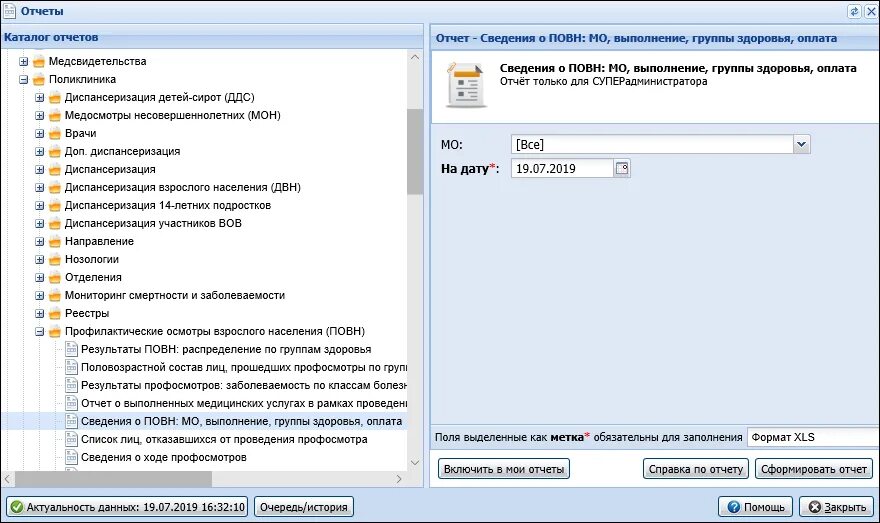Expand Доп. диспансеризация node
This screenshot has height=523, width=880.
click(x=39, y=151)
